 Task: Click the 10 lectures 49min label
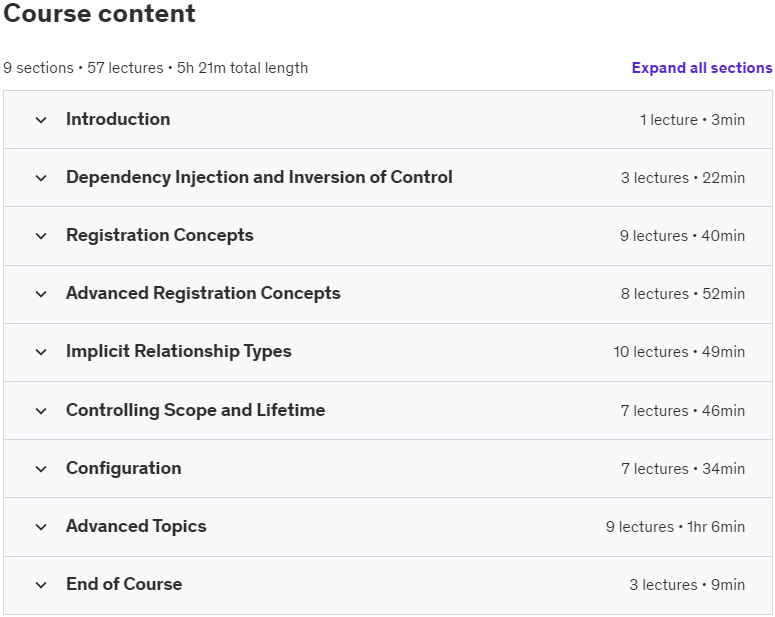tap(679, 352)
